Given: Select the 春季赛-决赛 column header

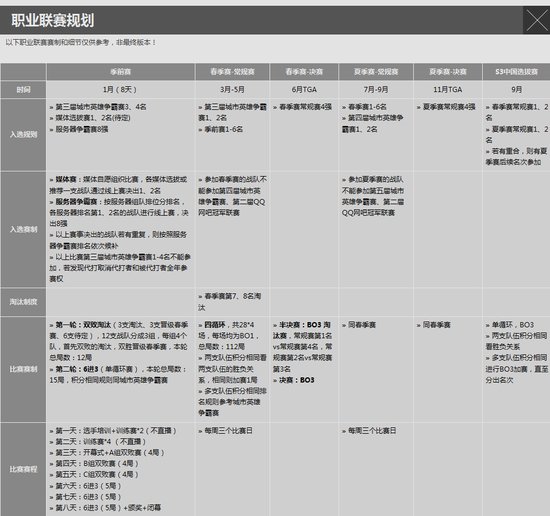Looking at the screenshot, I should (x=304, y=72).
